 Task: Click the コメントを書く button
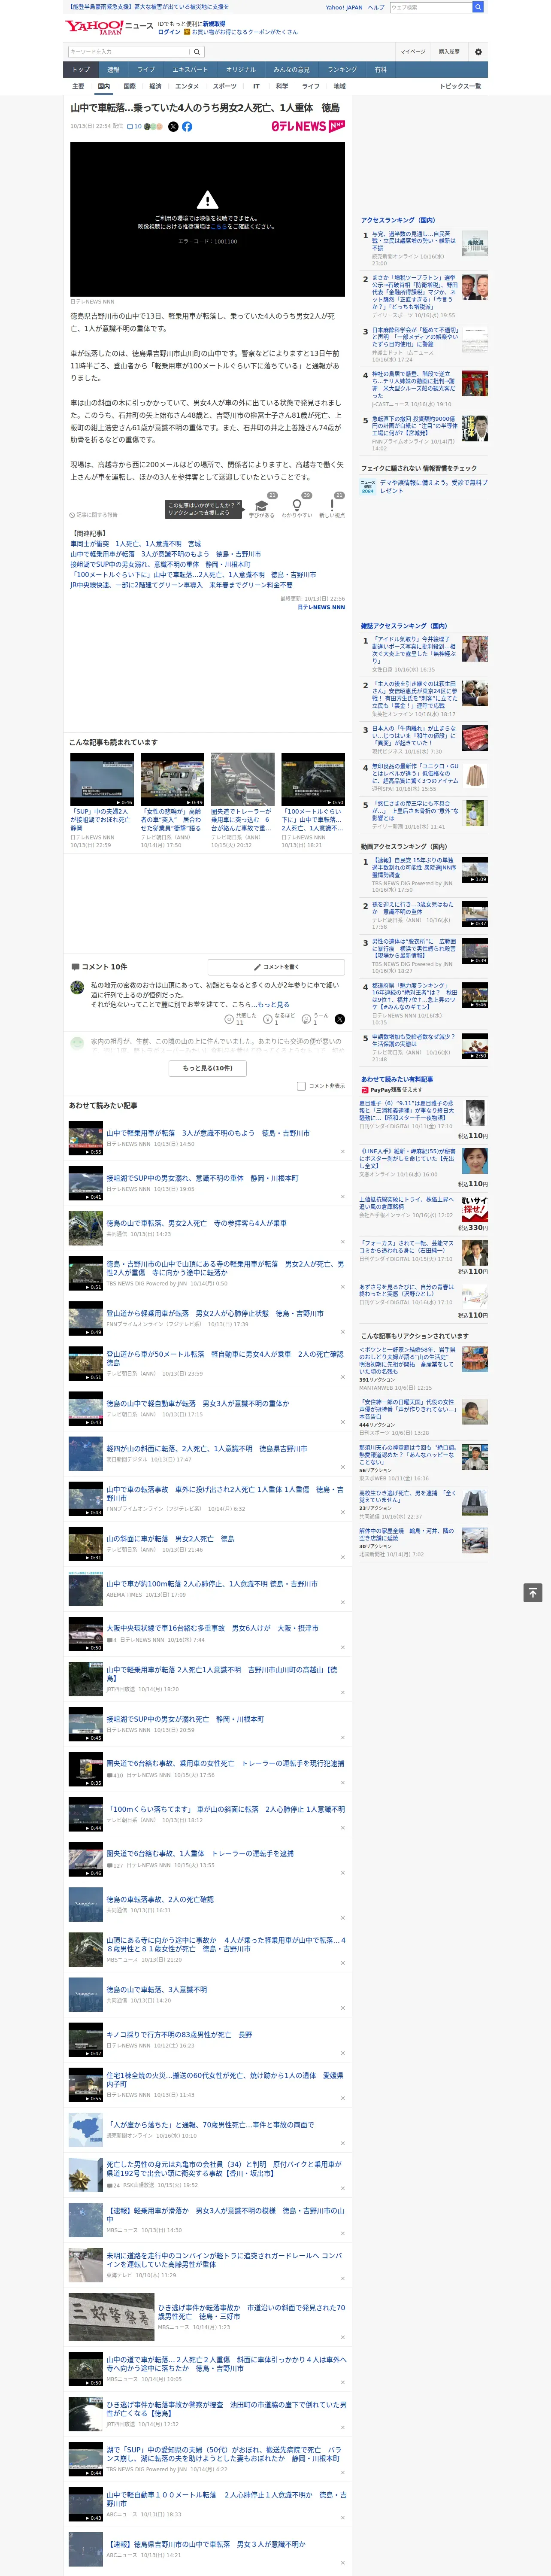point(276,967)
